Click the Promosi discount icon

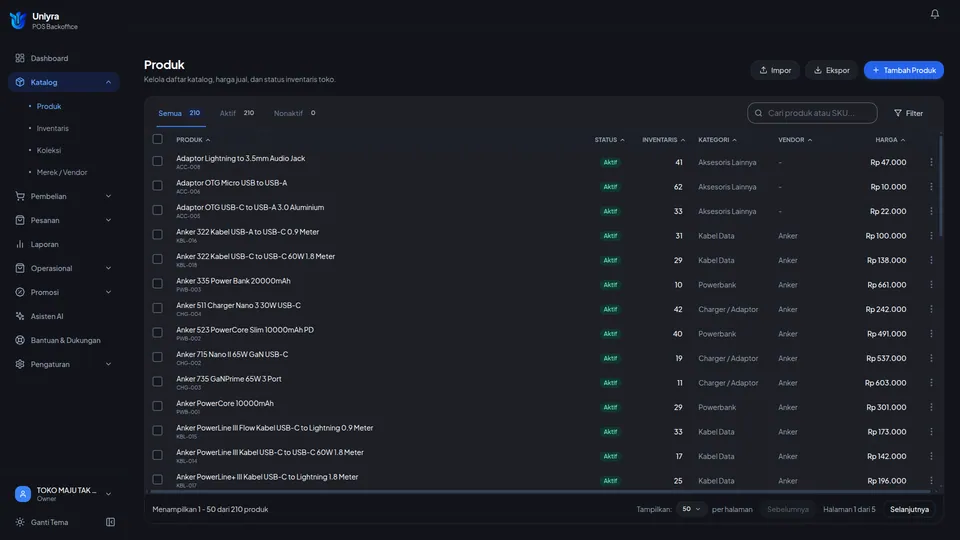tap(20, 292)
